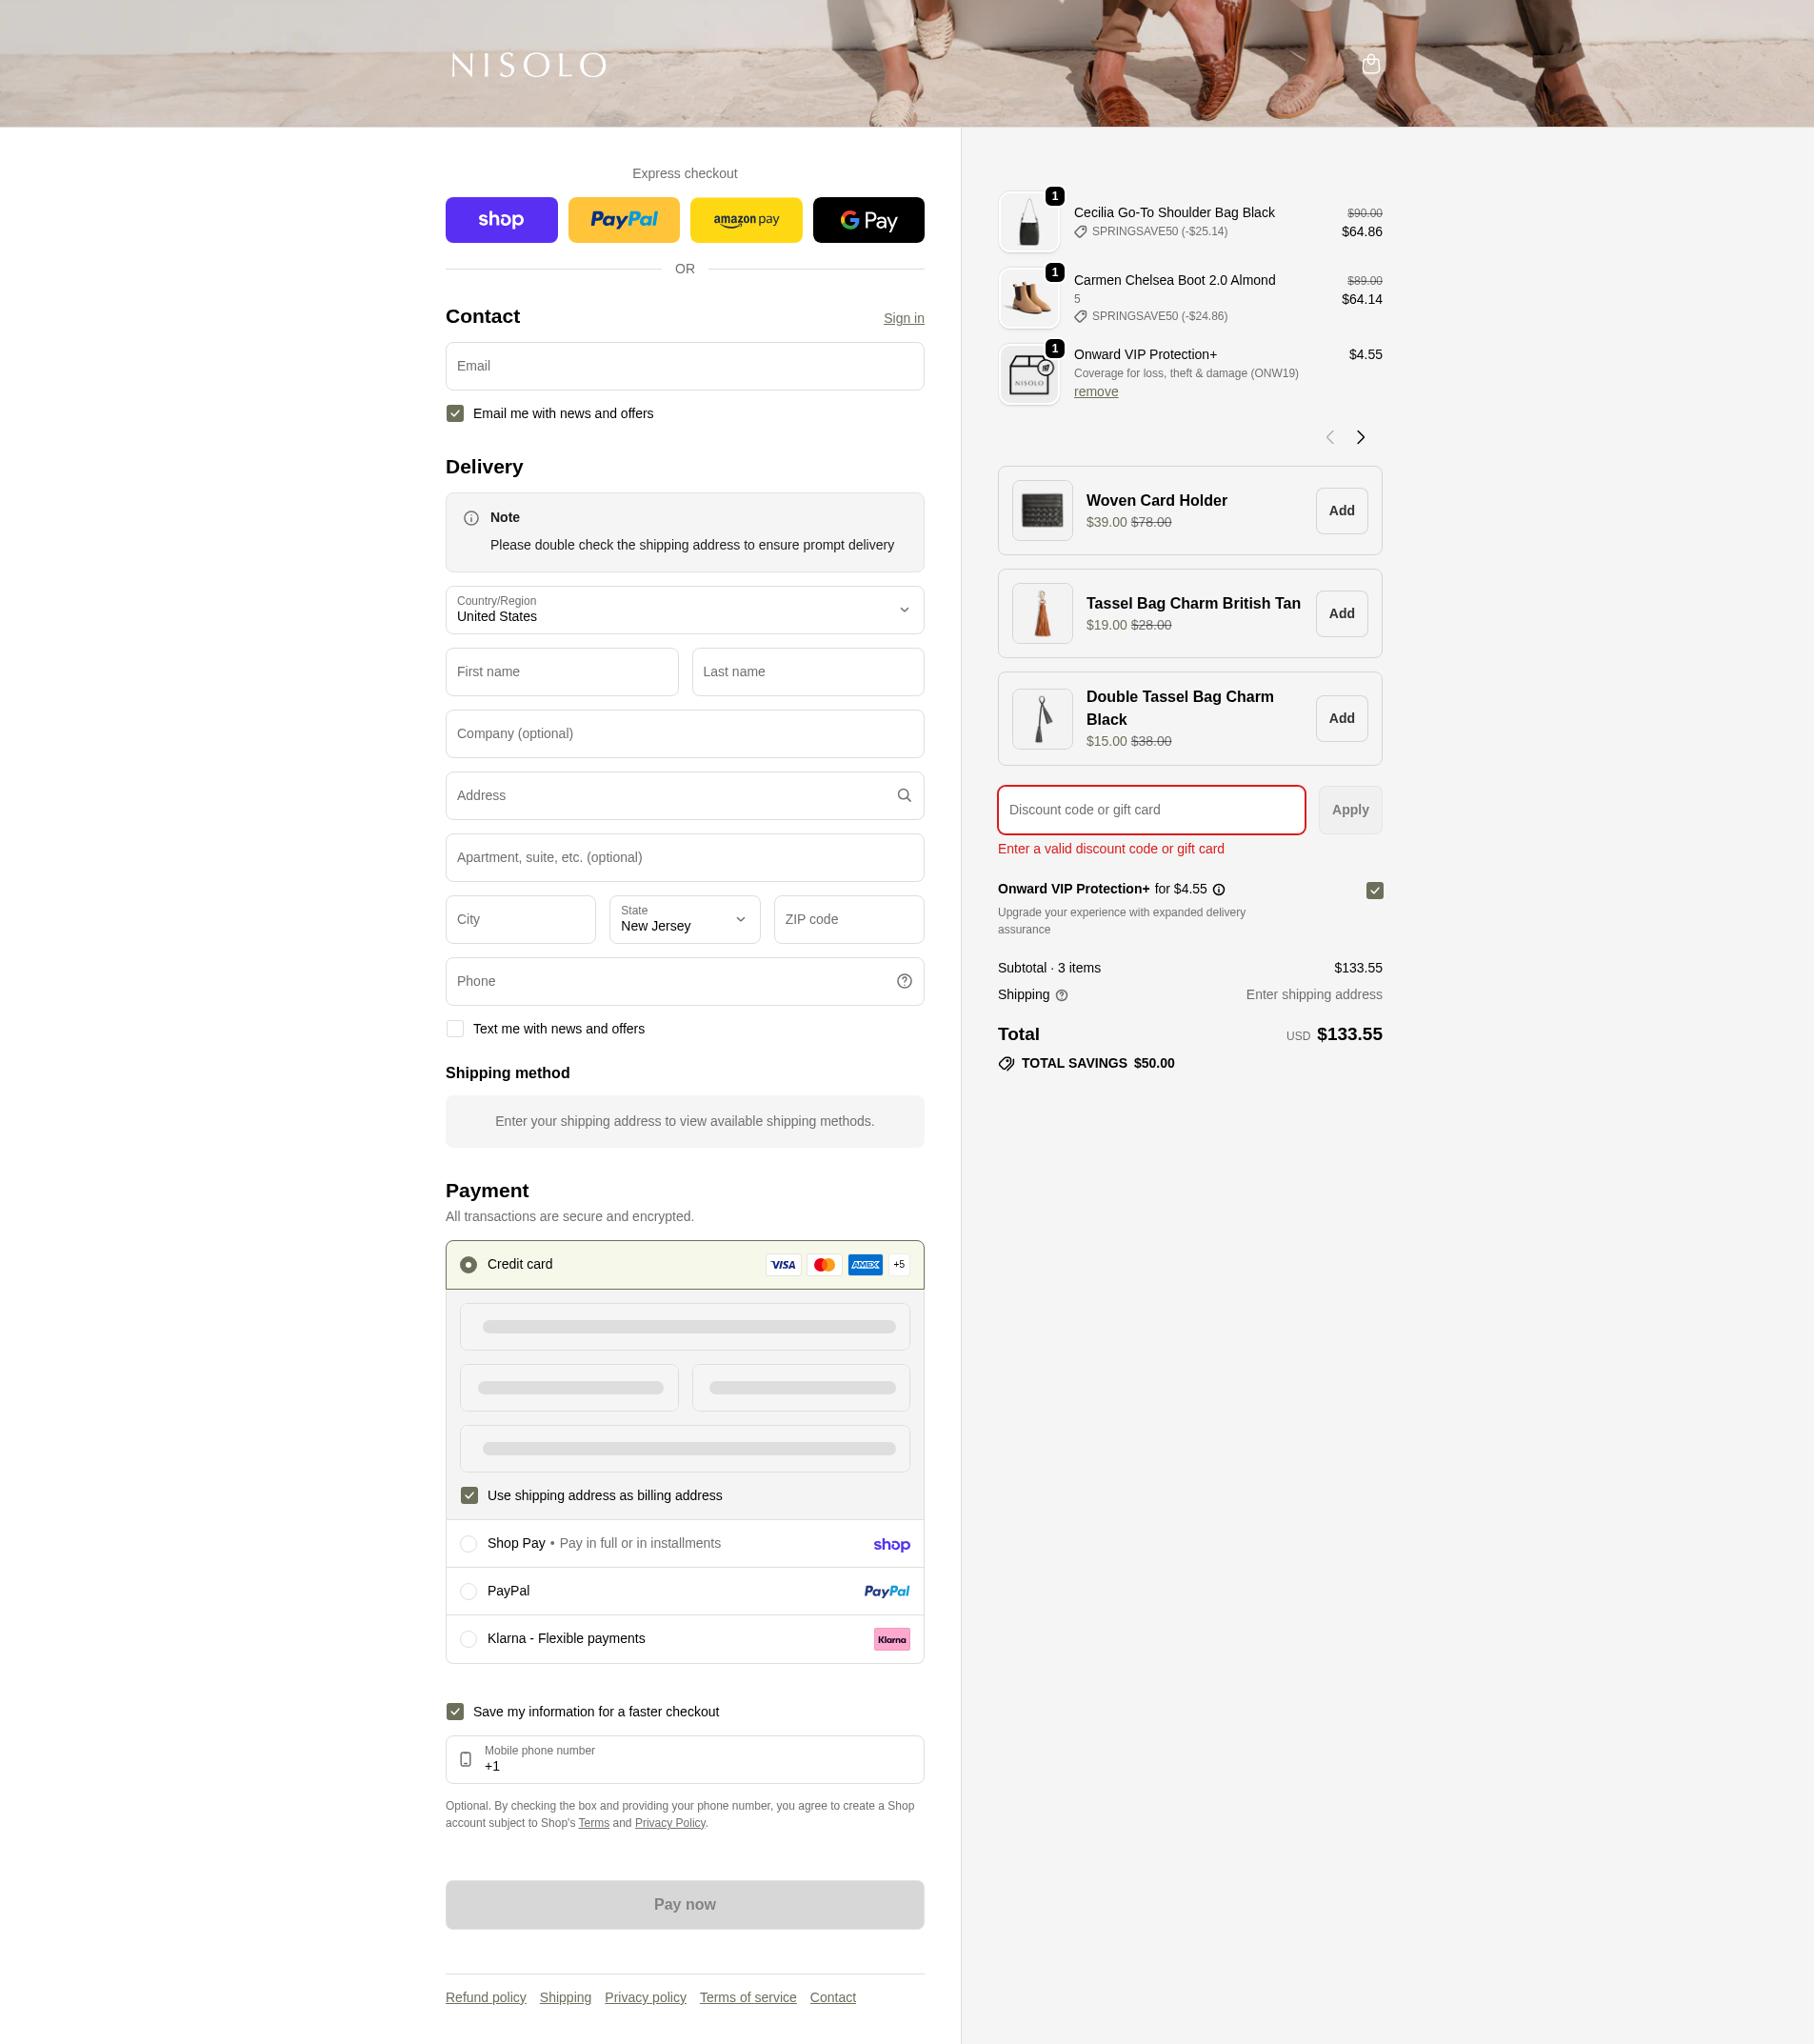
Task: Open the Country/Region dropdown
Action: point(684,610)
